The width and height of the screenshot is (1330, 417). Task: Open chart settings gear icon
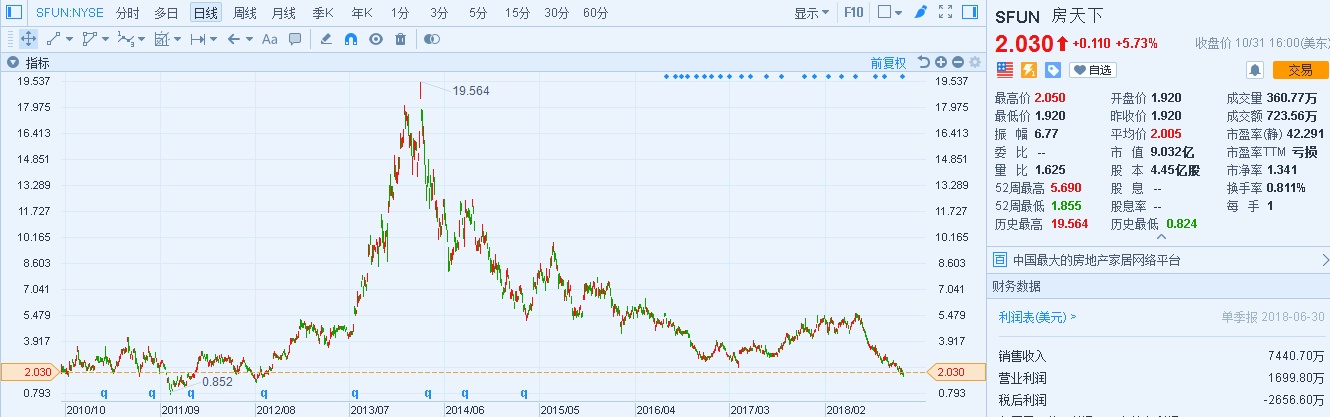tap(975, 62)
